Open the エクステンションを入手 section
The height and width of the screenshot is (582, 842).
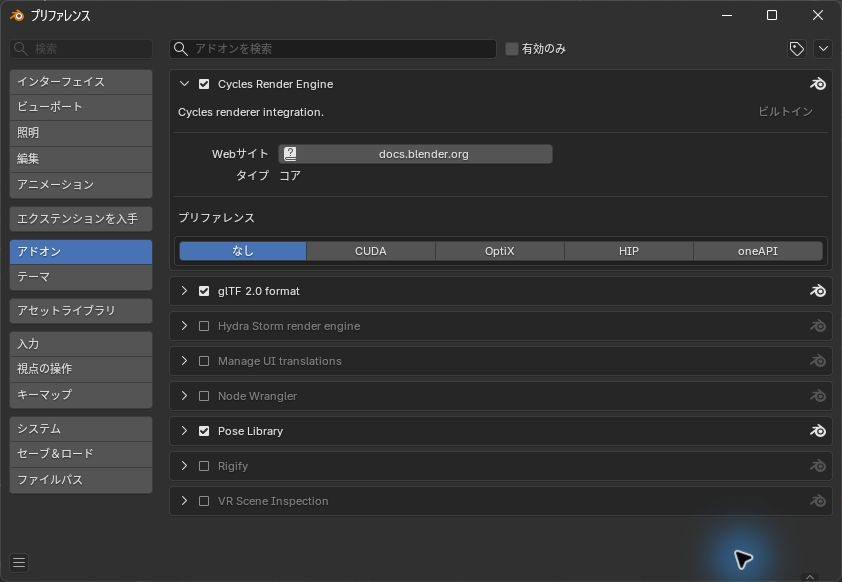[81, 219]
